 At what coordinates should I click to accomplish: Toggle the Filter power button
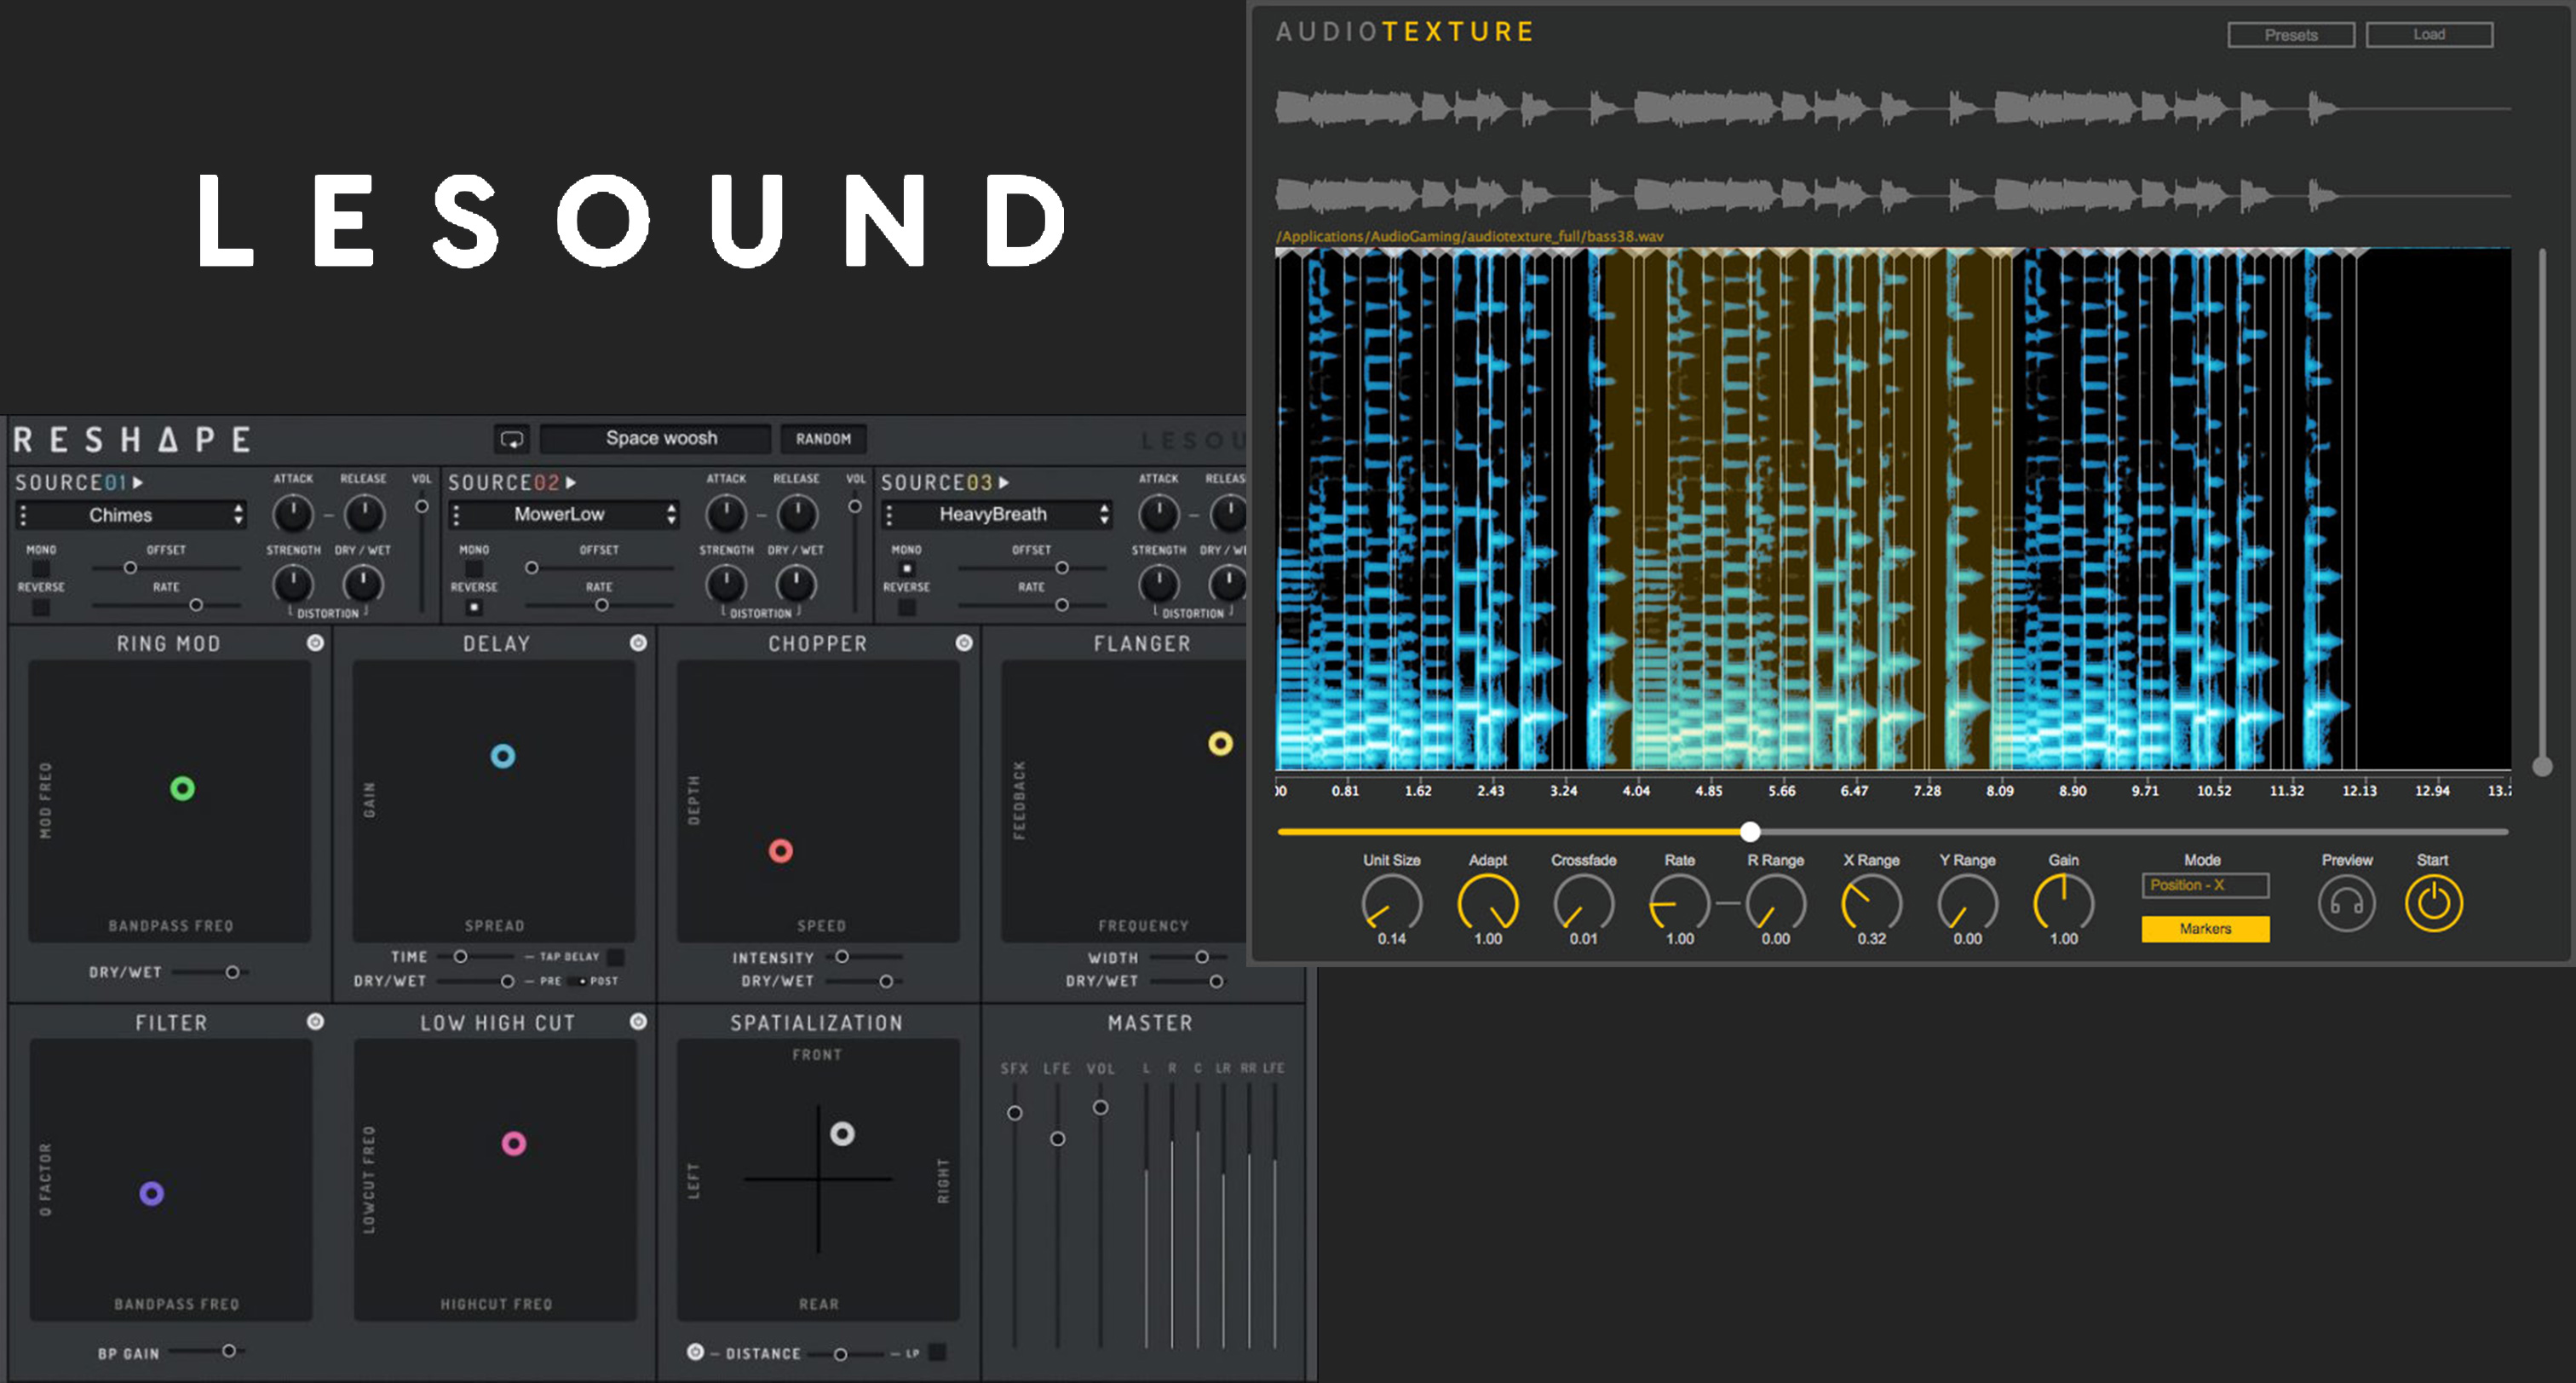(315, 1021)
